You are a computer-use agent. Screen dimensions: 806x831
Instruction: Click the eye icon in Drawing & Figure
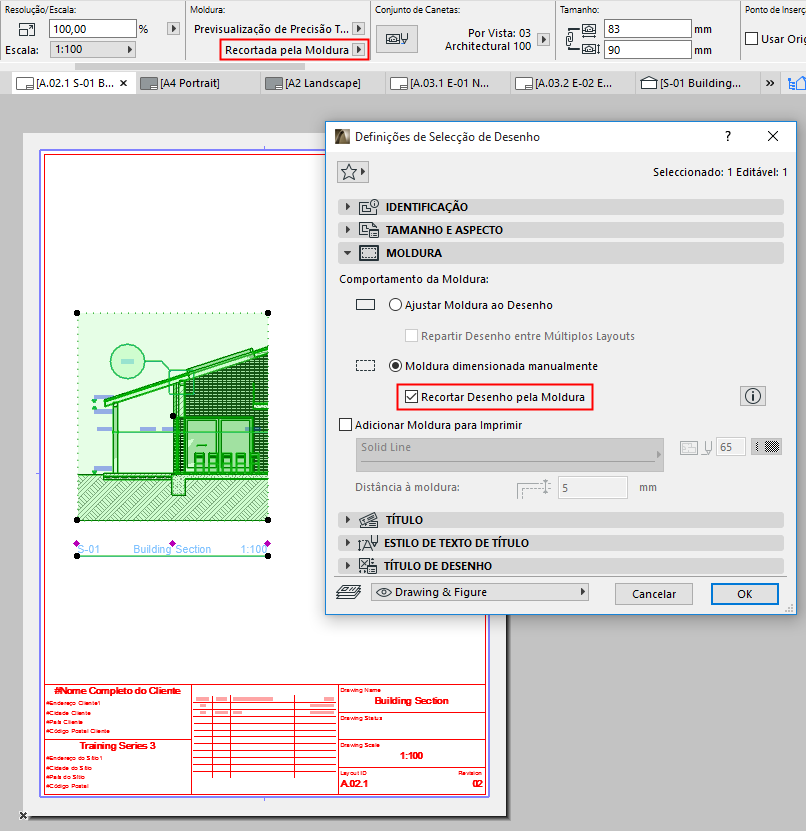[x=384, y=592]
